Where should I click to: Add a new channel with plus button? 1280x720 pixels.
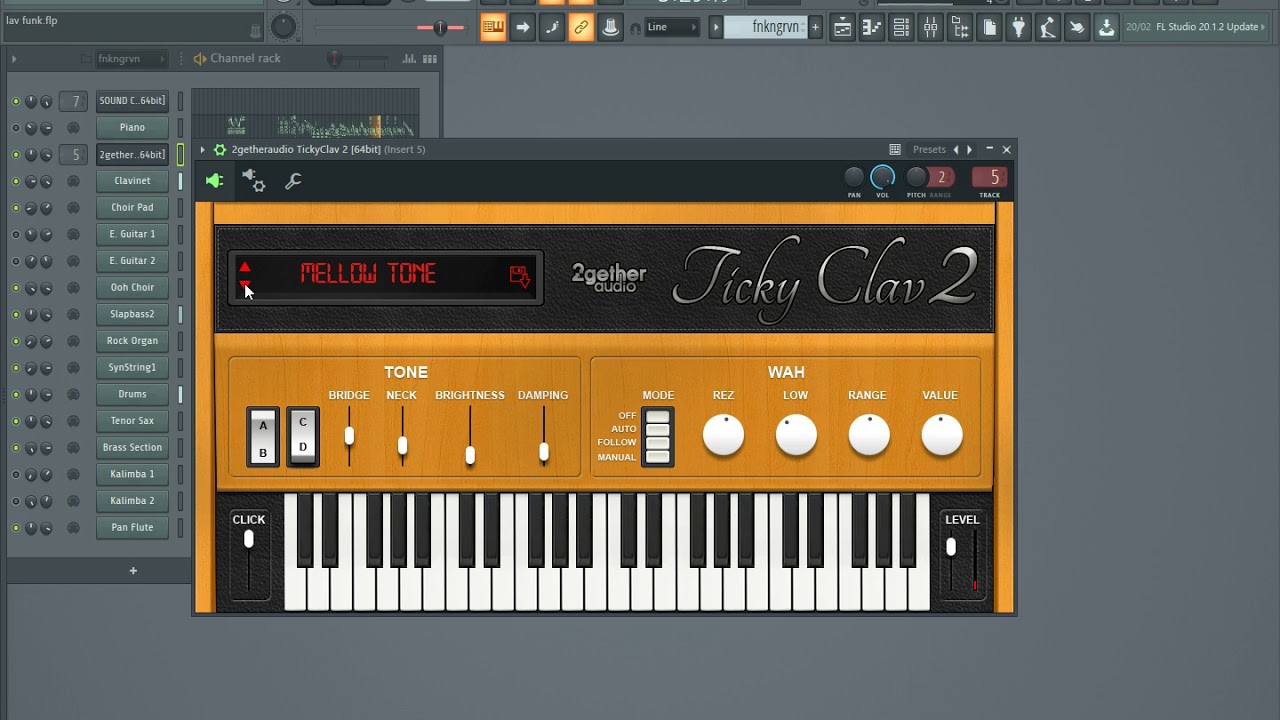(x=133, y=571)
